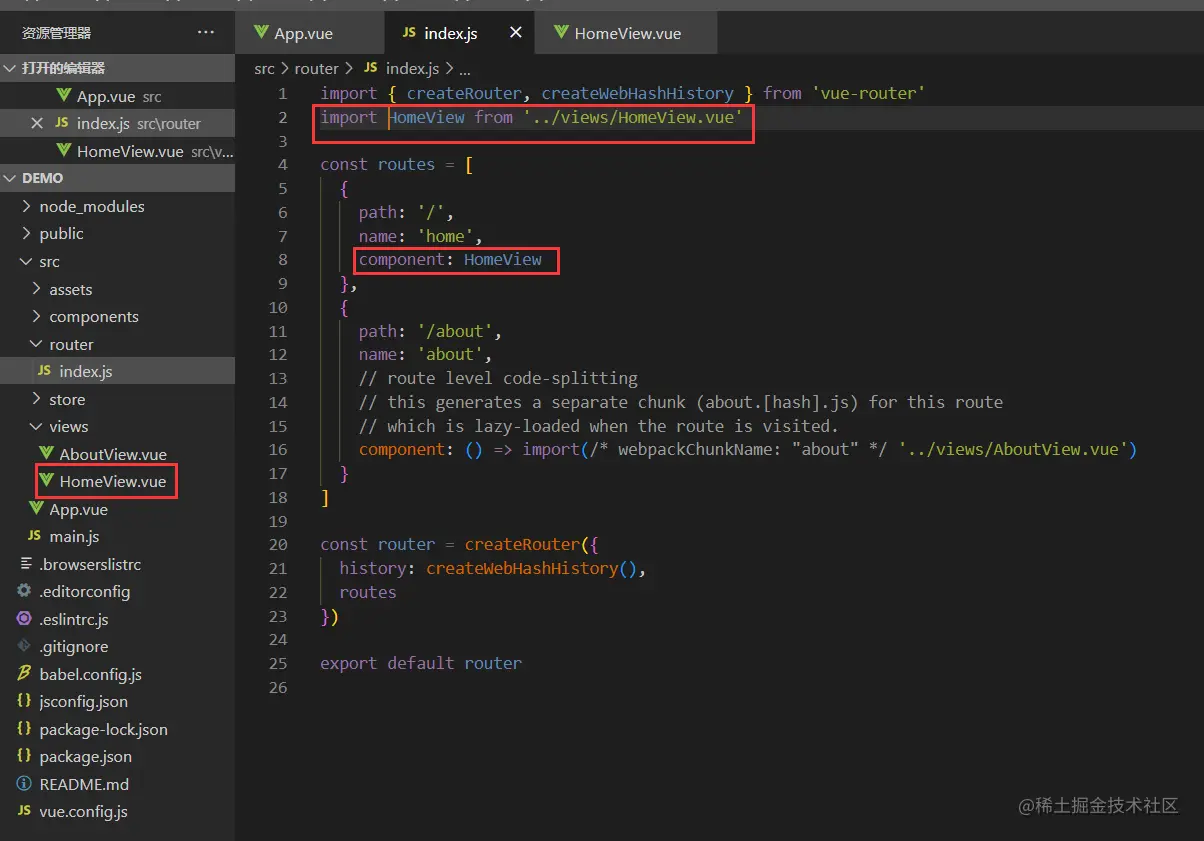1204x841 pixels.
Task: Click the '../views/AboutView.vue' string on line 16
Action: (1013, 449)
